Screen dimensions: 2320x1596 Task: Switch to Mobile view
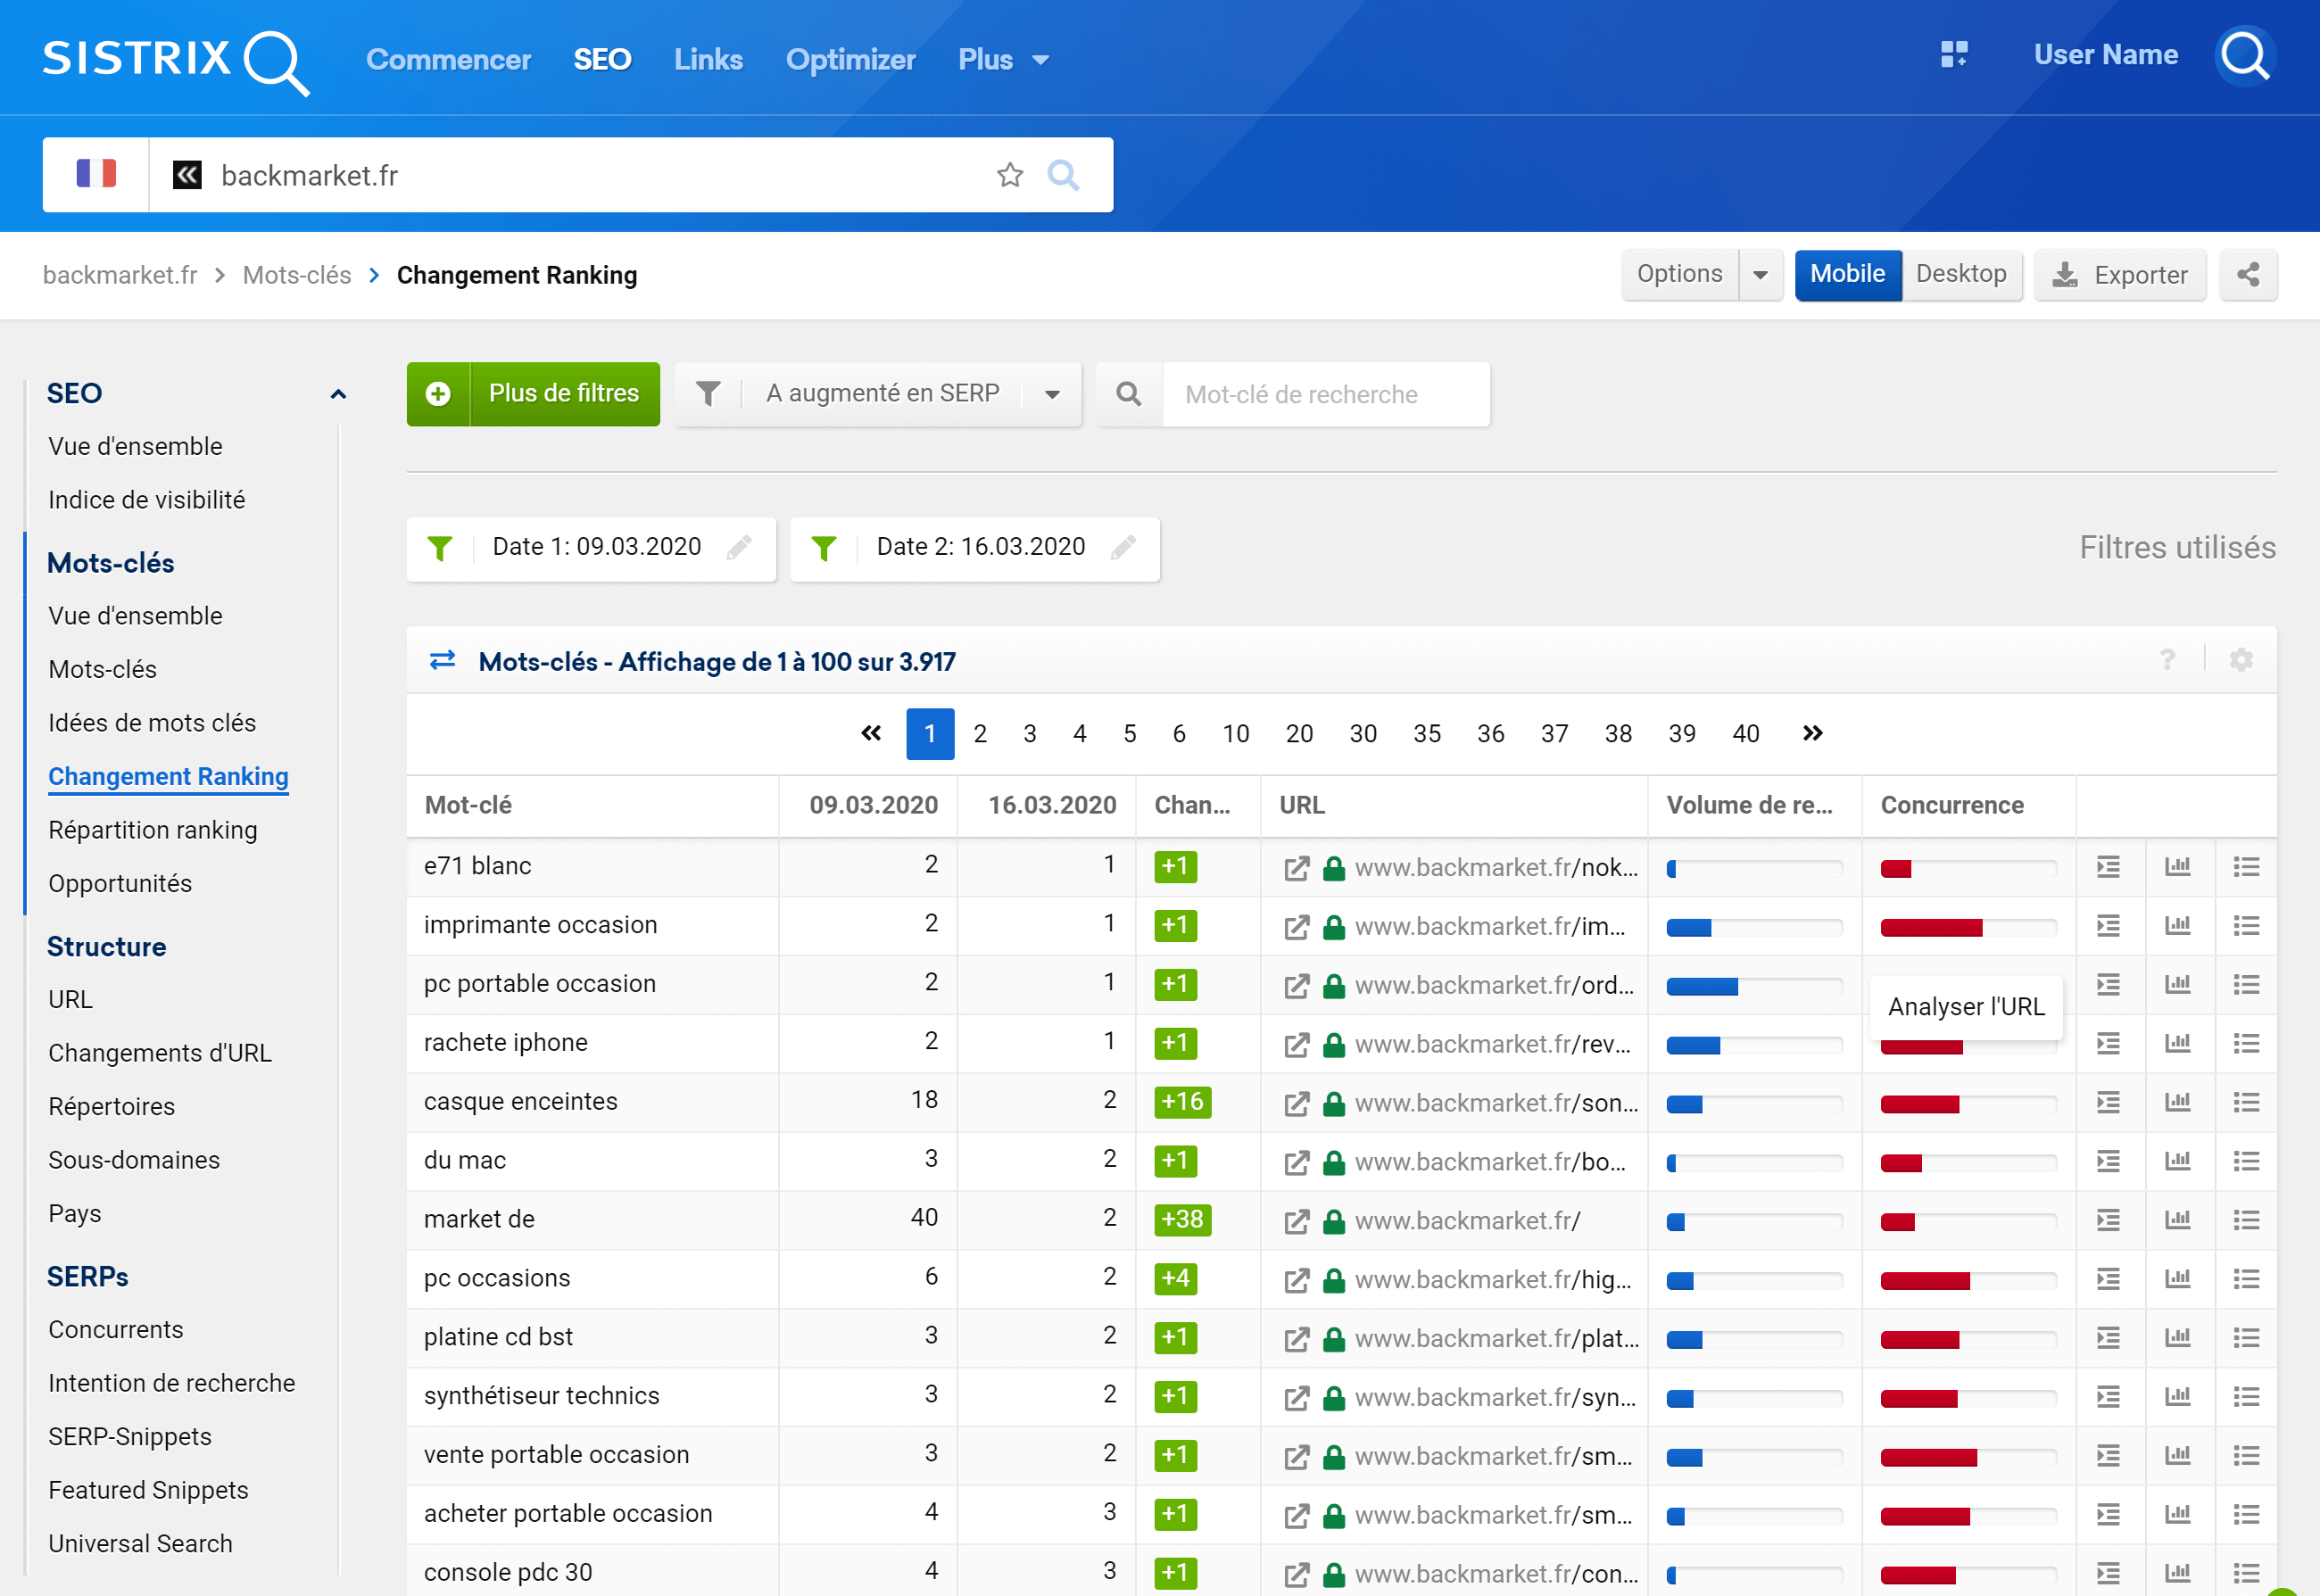coord(1847,274)
